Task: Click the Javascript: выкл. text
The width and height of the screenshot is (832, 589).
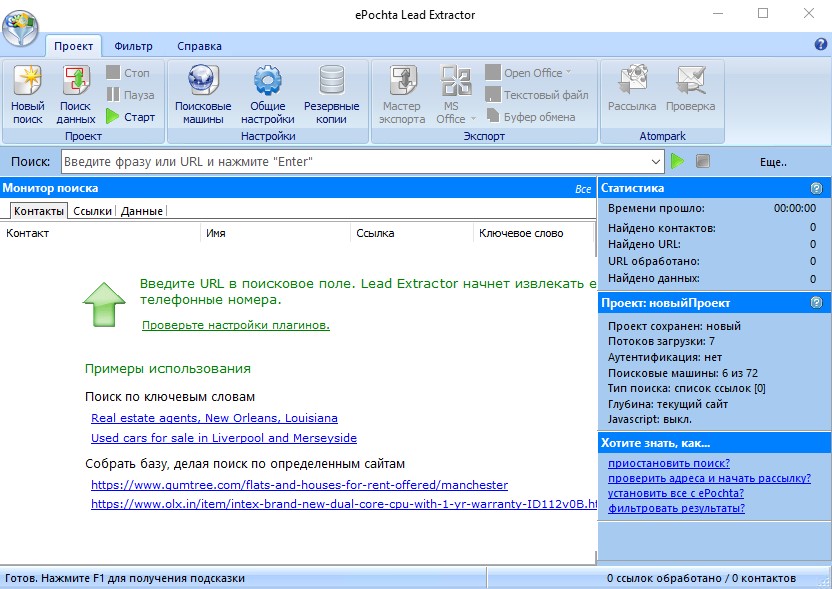Action: tap(649, 419)
